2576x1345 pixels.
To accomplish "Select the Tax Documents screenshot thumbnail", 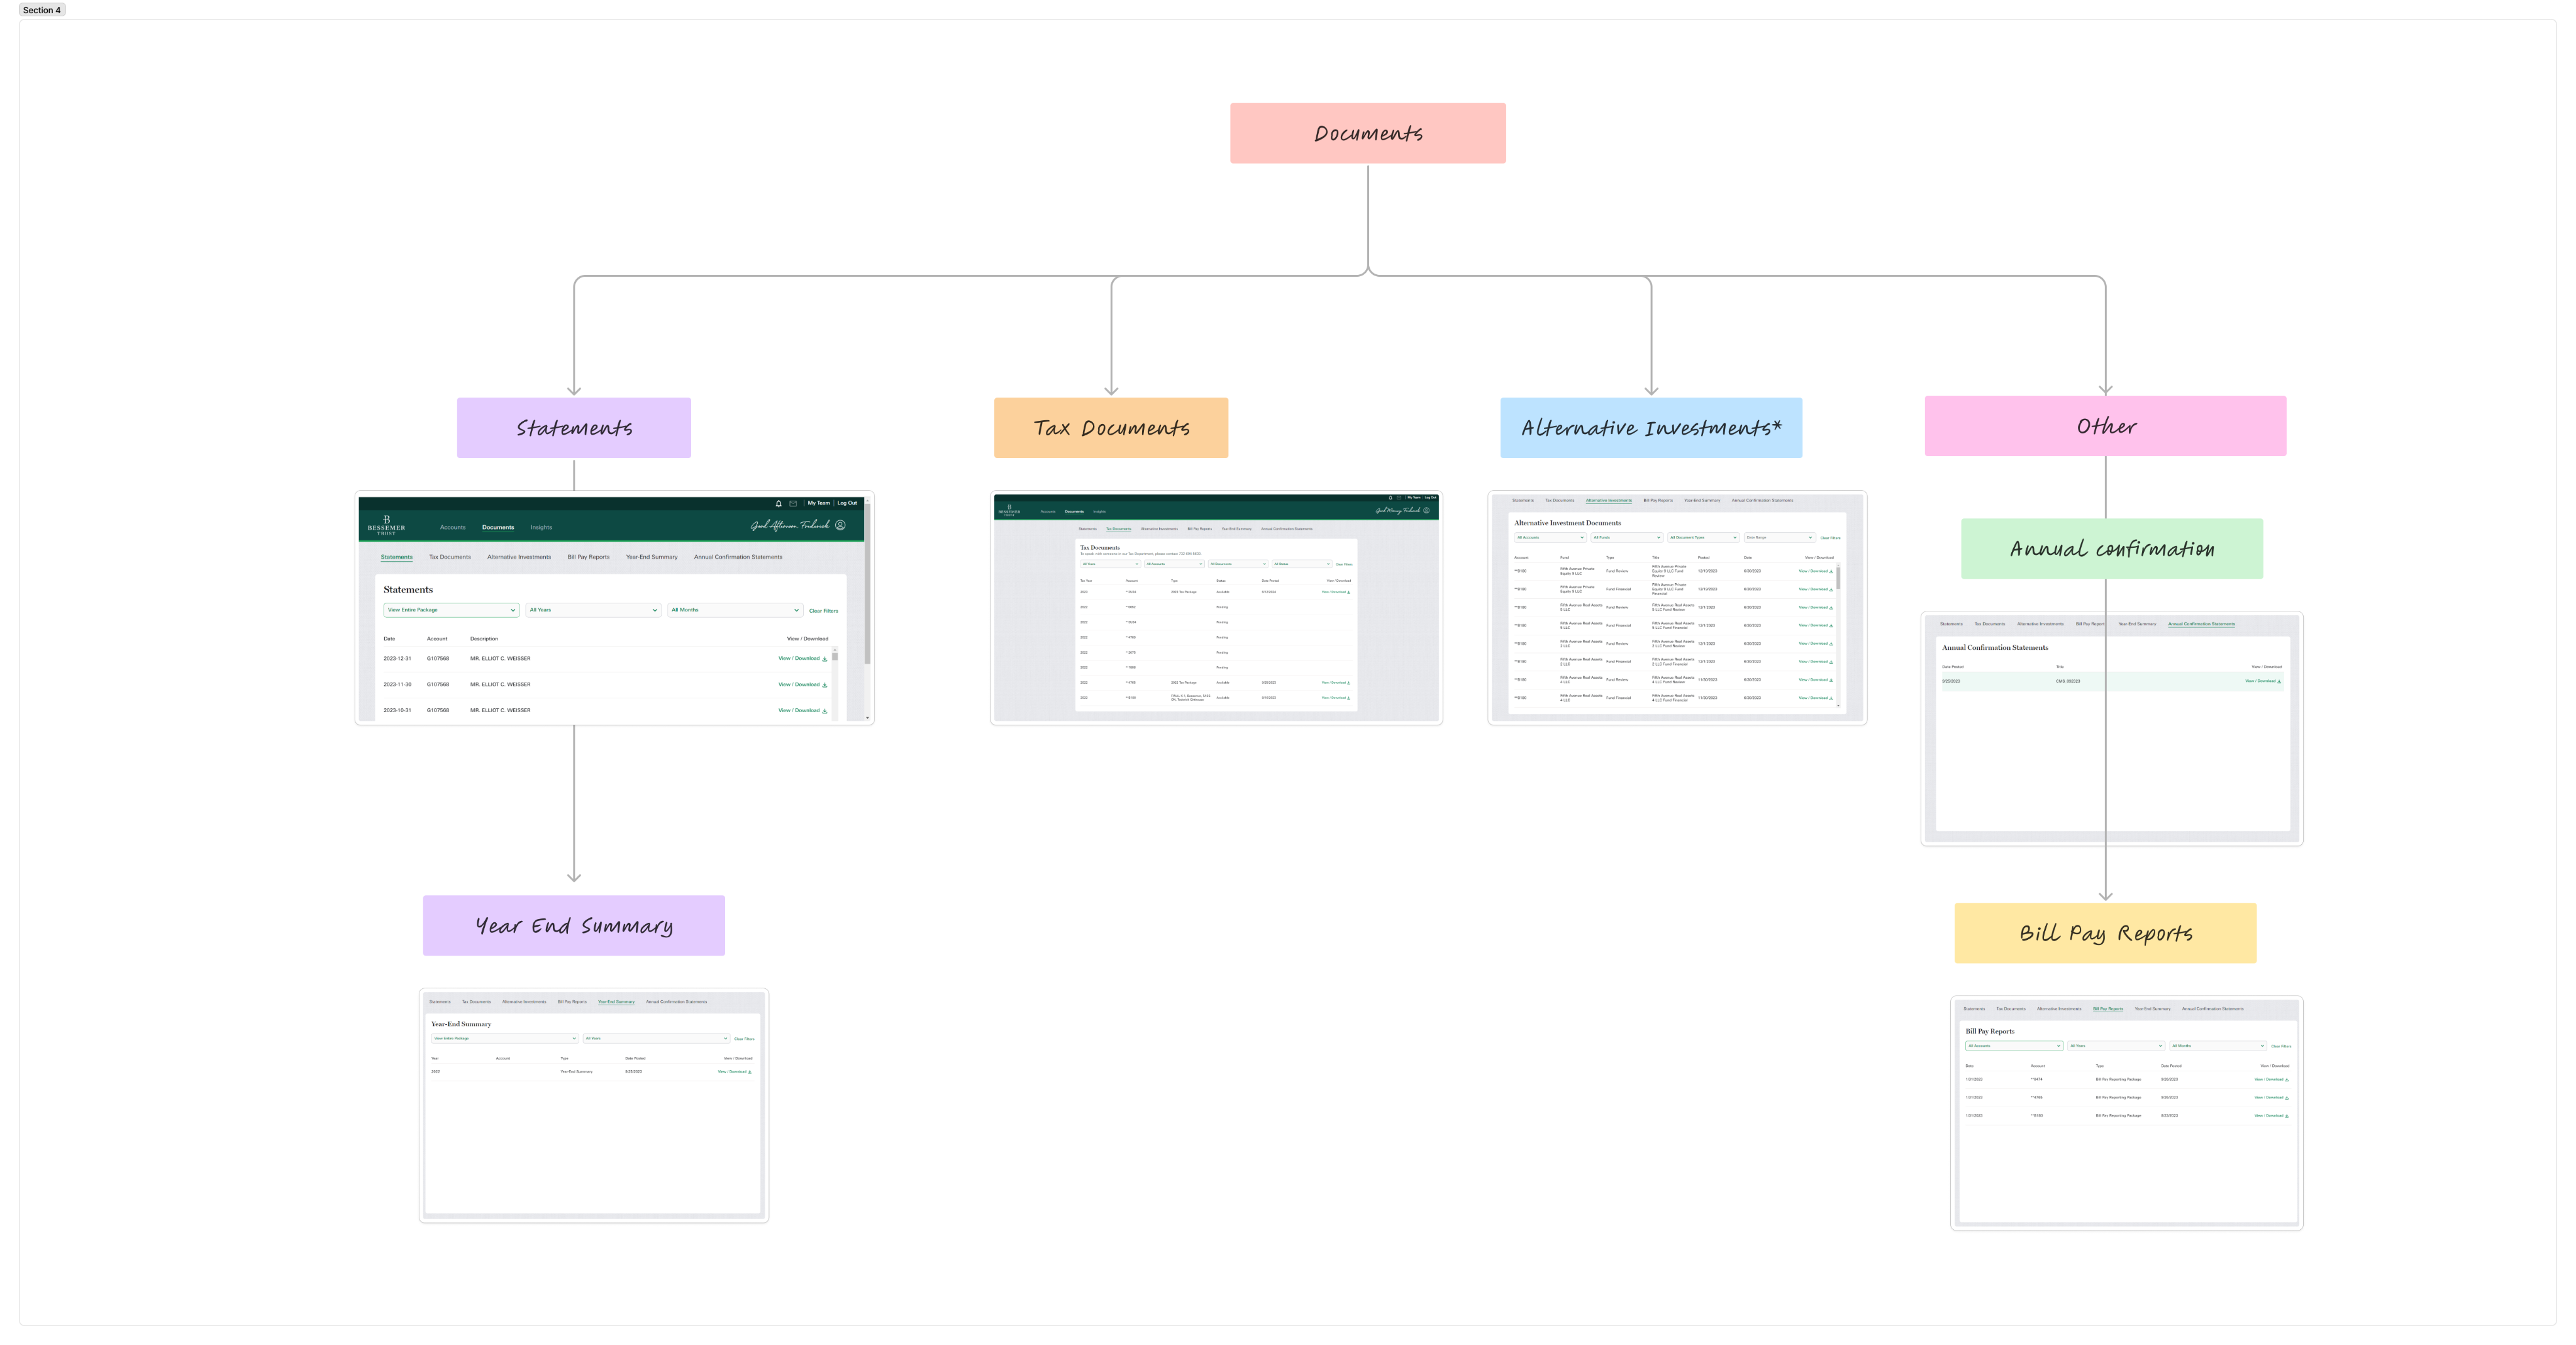I will 1216,608.
